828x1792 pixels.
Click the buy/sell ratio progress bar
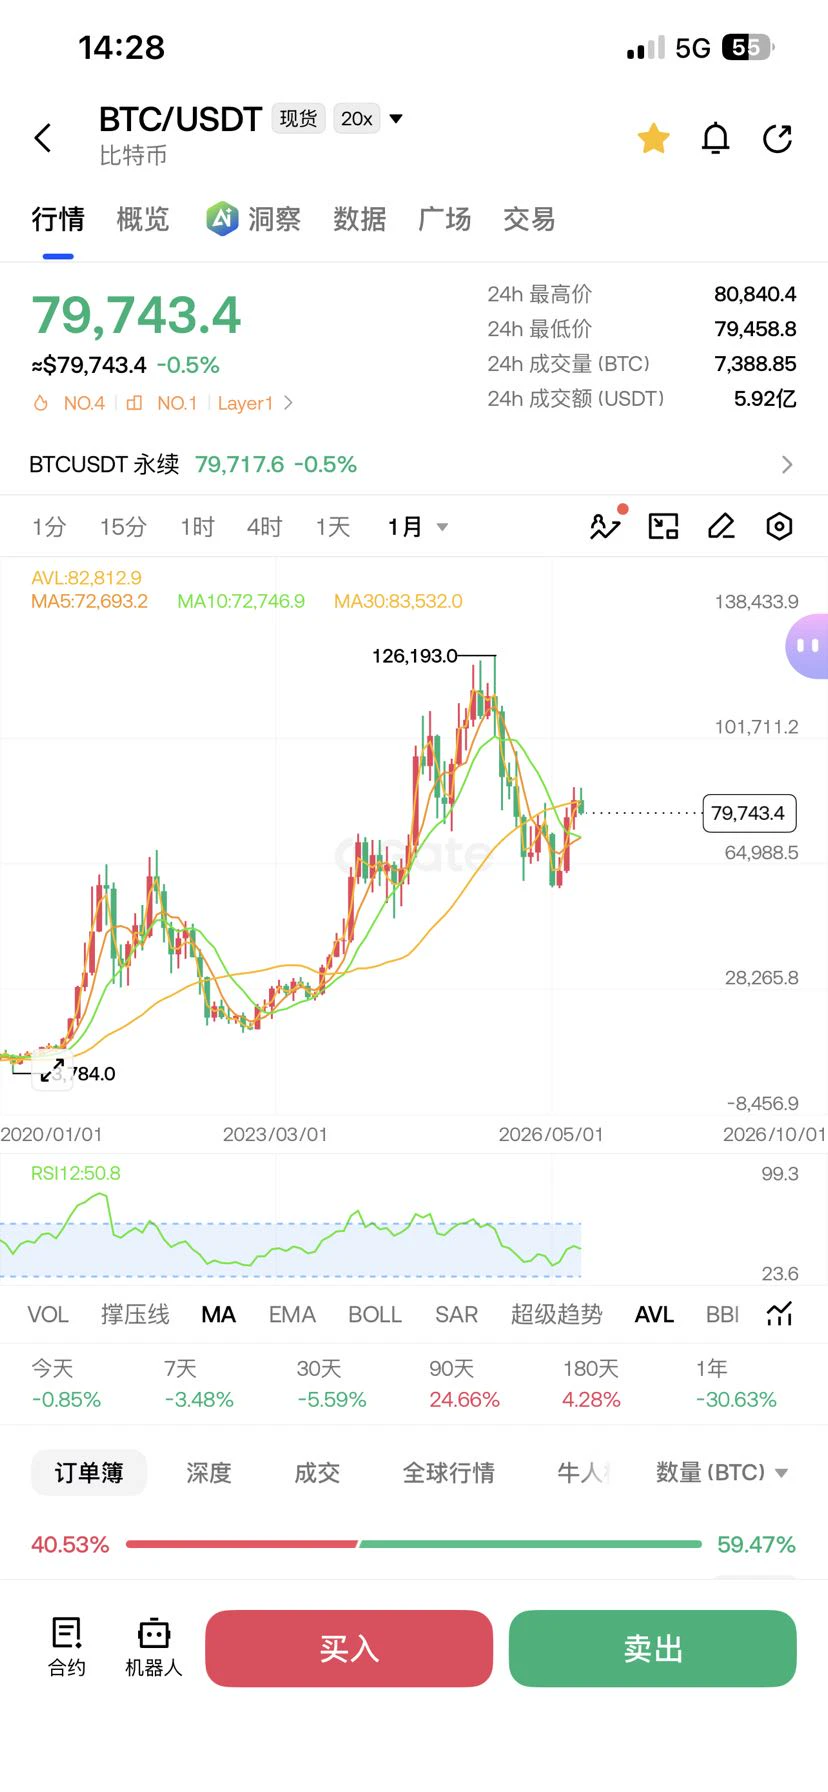tap(414, 1544)
